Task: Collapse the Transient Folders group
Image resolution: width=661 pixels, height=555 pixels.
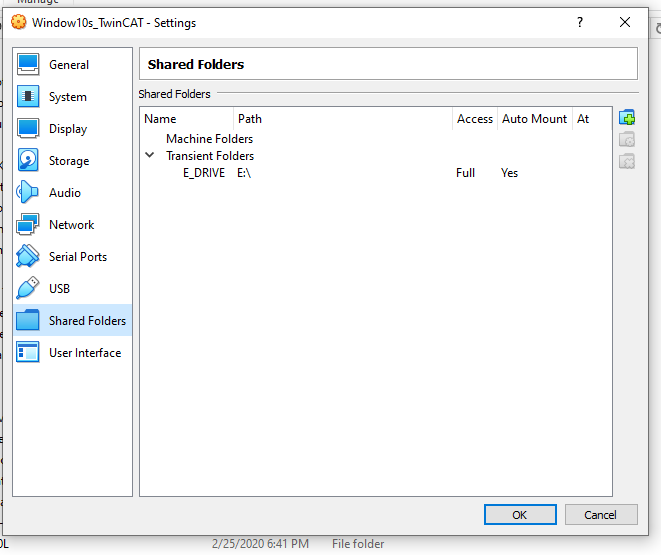Action: tap(150, 155)
